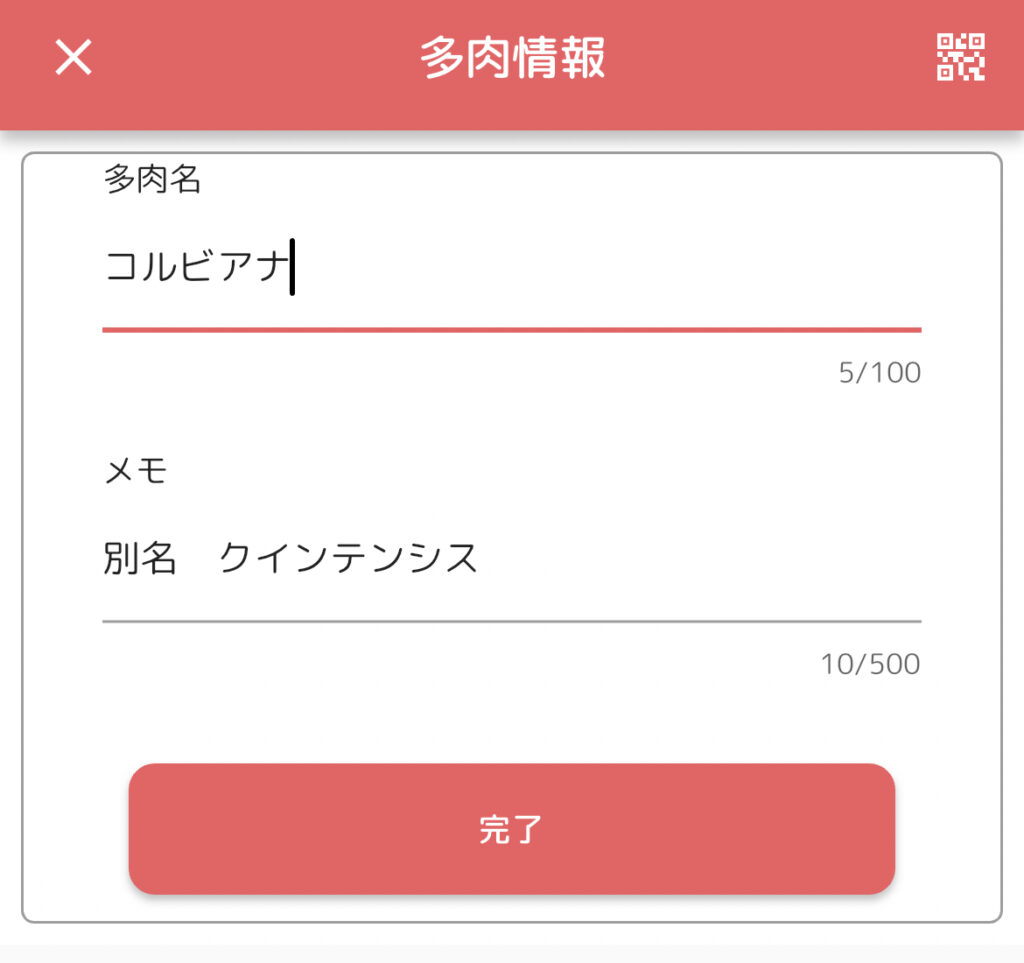Viewport: 1024px width, 963px height.
Task: Click the クインテンシス text in memo
Action: click(348, 558)
